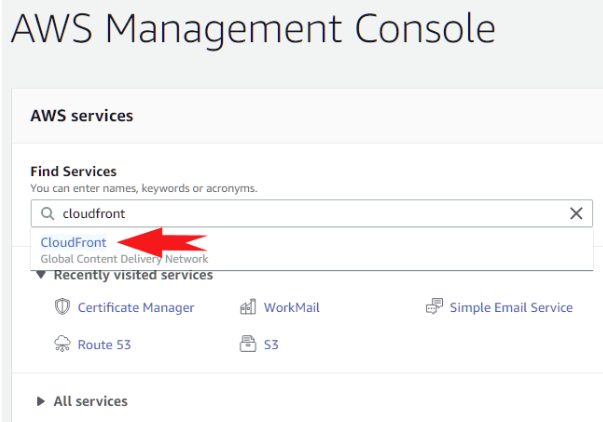Collapse Recently visited services section
This screenshot has height=422, width=603.
tap(41, 275)
